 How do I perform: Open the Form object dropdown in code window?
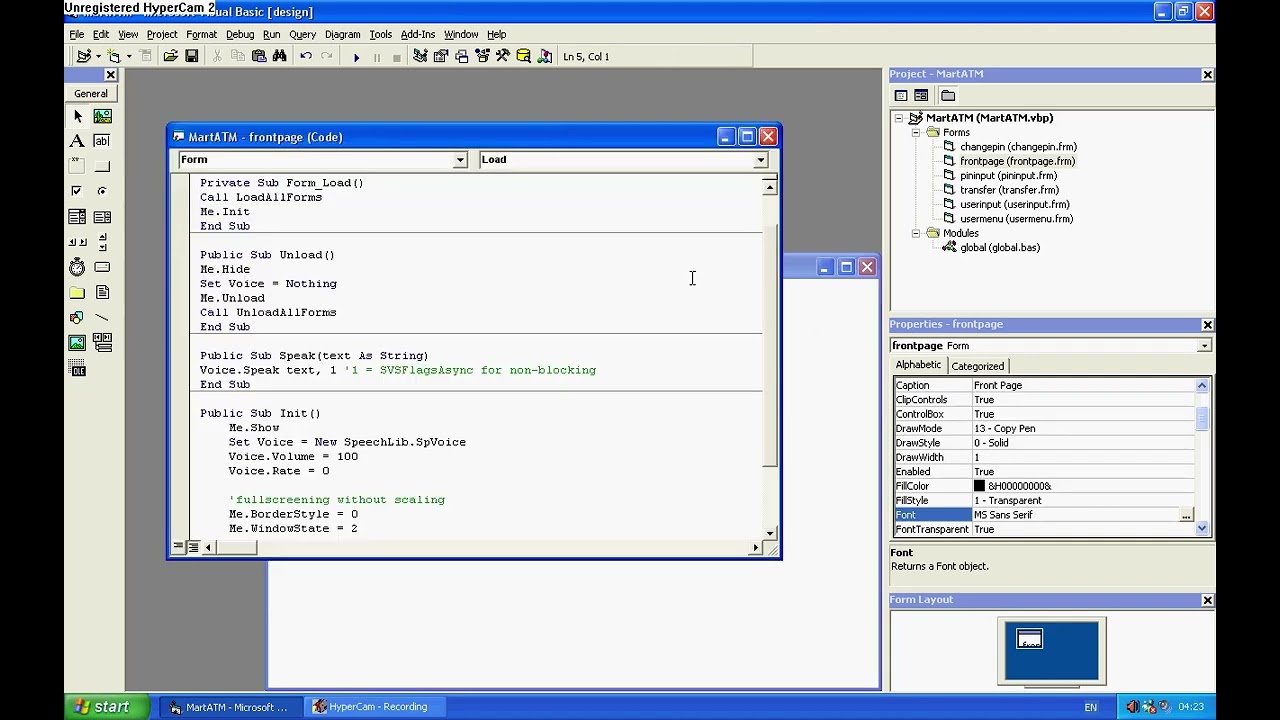(460, 160)
